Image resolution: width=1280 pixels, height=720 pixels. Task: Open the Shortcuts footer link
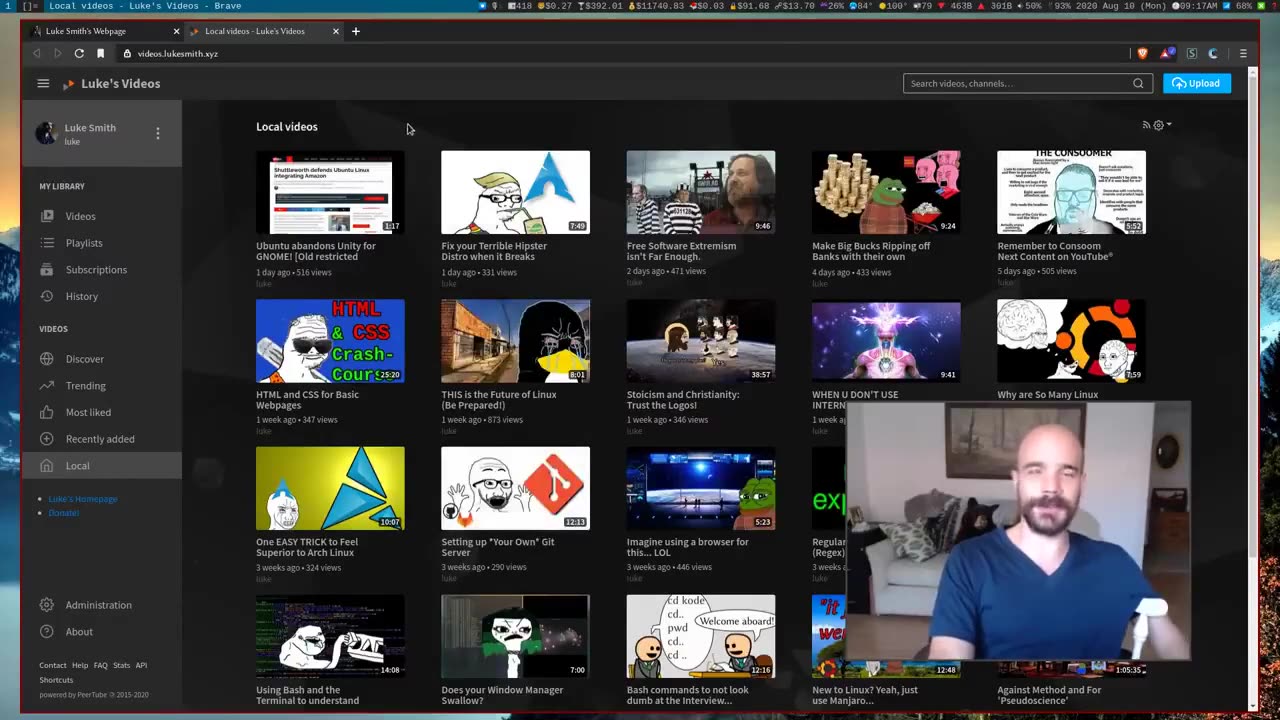56,680
